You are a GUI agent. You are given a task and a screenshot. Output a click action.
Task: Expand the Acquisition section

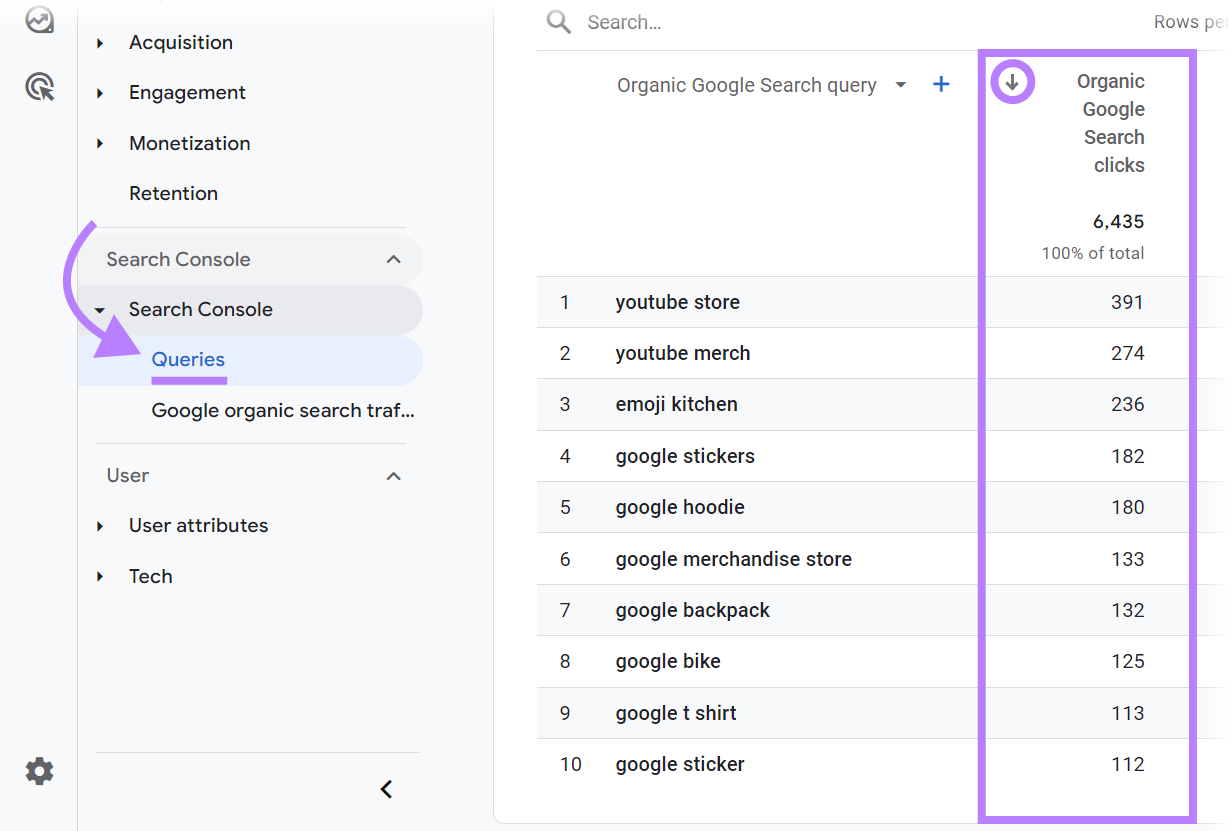point(100,43)
